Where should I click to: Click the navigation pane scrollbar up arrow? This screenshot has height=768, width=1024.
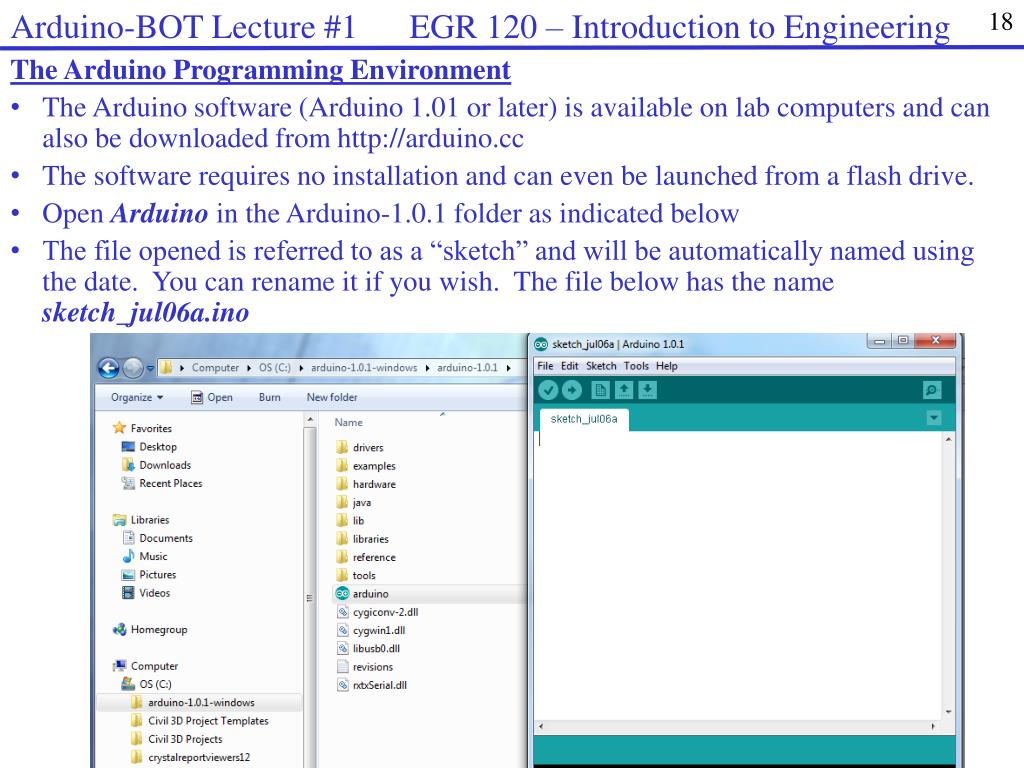coord(310,419)
